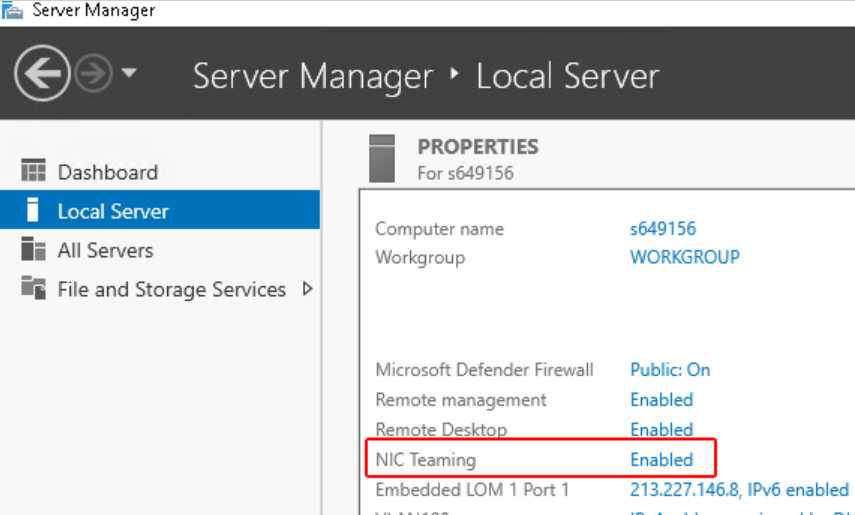This screenshot has width=855, height=515.
Task: Open NIC Teaming Enabled link
Action: (661, 460)
